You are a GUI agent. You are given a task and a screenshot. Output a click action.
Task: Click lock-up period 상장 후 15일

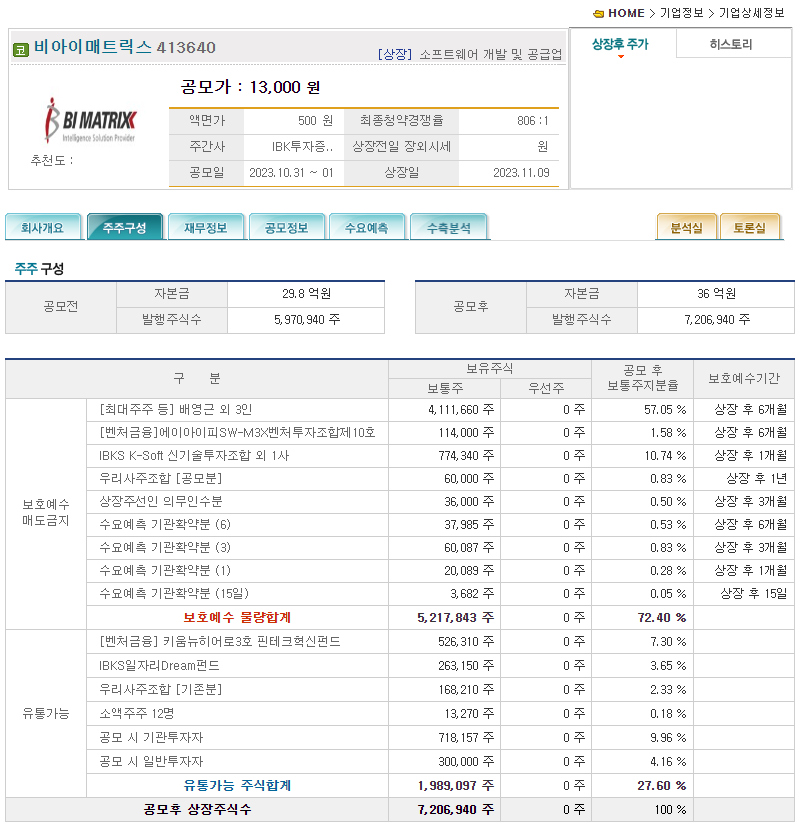coord(753,593)
